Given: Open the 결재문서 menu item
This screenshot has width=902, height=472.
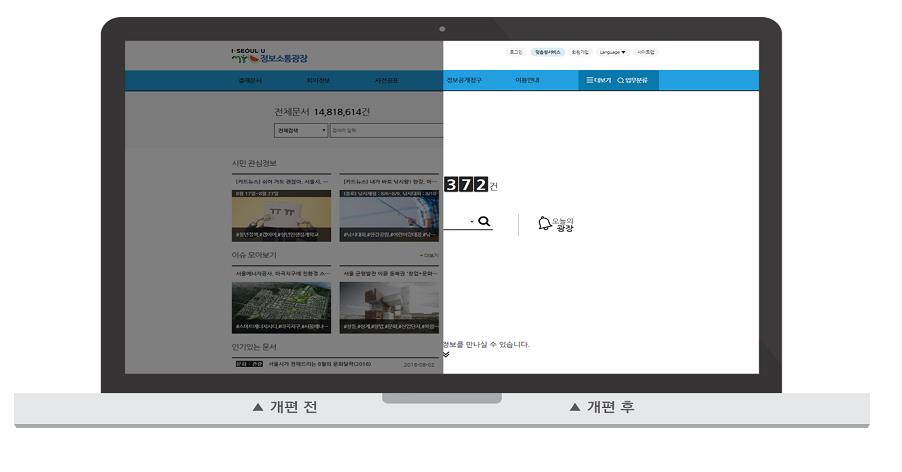Looking at the screenshot, I should tap(250, 80).
